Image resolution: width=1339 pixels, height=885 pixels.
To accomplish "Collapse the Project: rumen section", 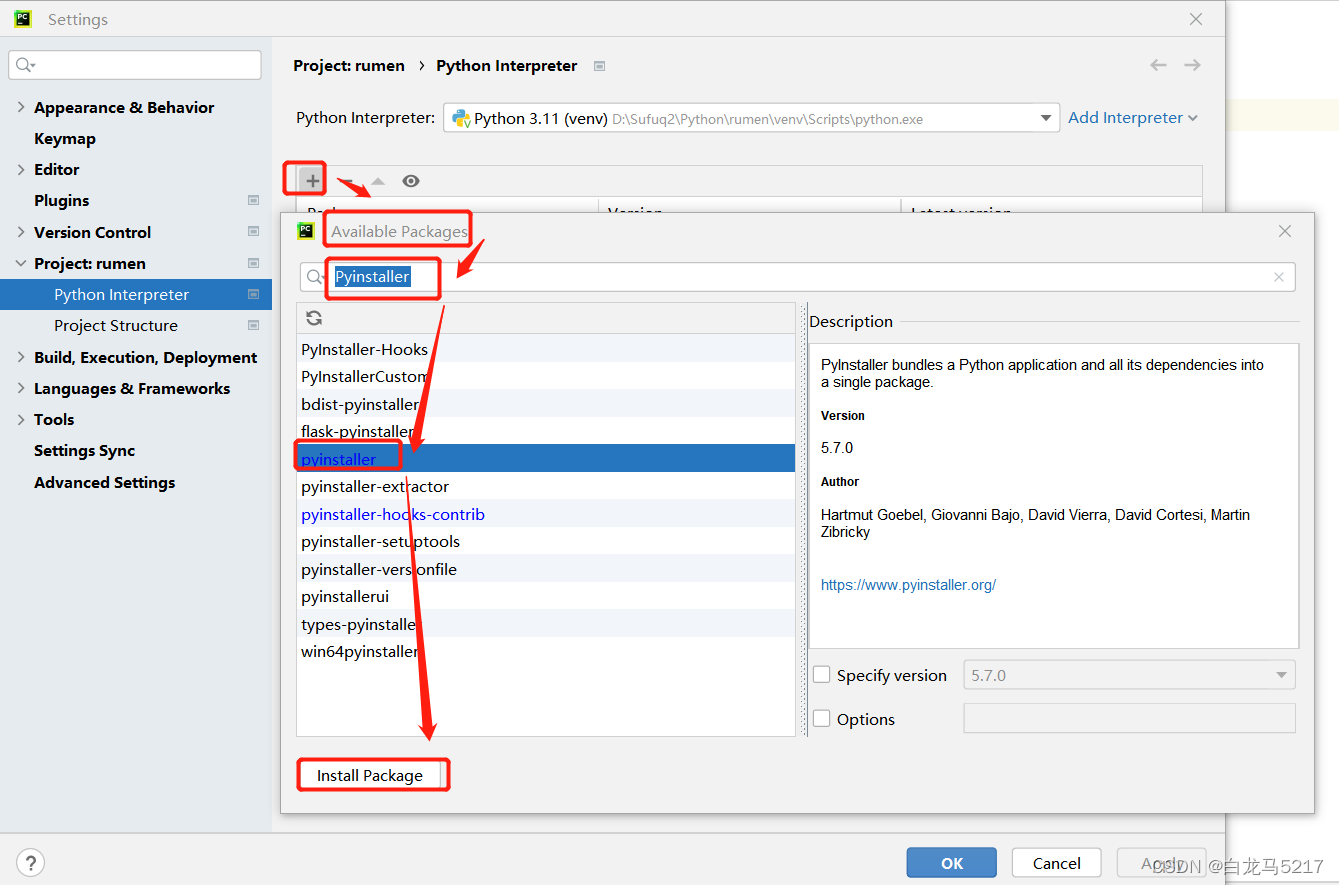I will [x=21, y=263].
